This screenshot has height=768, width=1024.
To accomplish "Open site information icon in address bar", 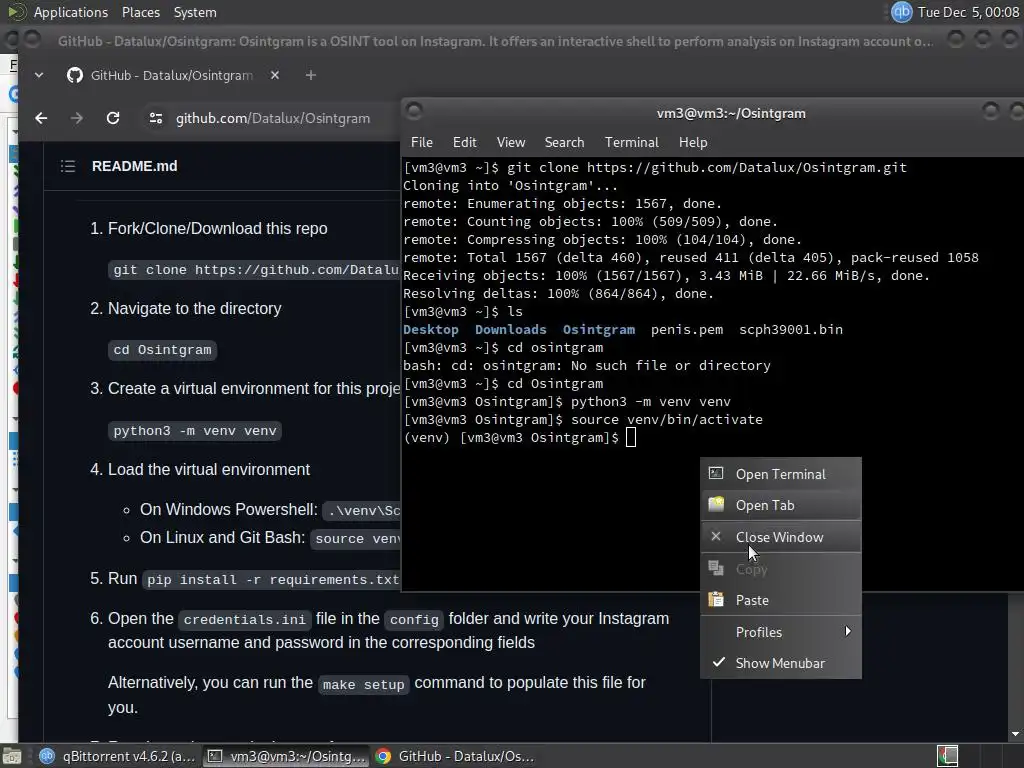I will pos(155,118).
